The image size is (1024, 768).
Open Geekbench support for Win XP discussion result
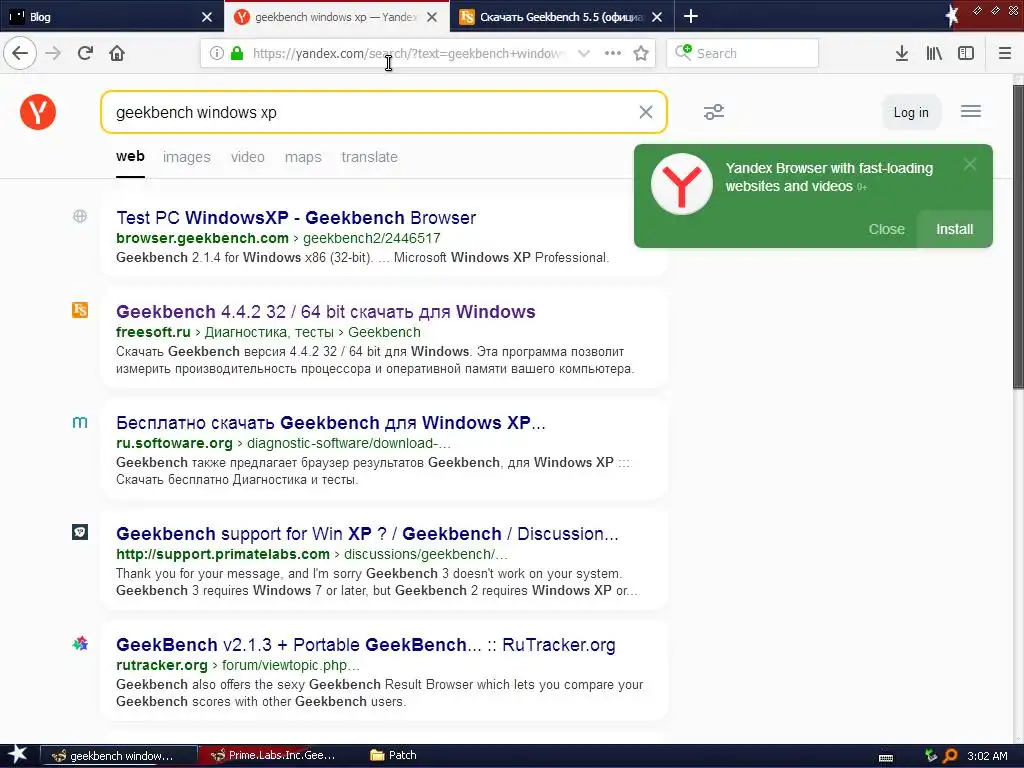(367, 534)
